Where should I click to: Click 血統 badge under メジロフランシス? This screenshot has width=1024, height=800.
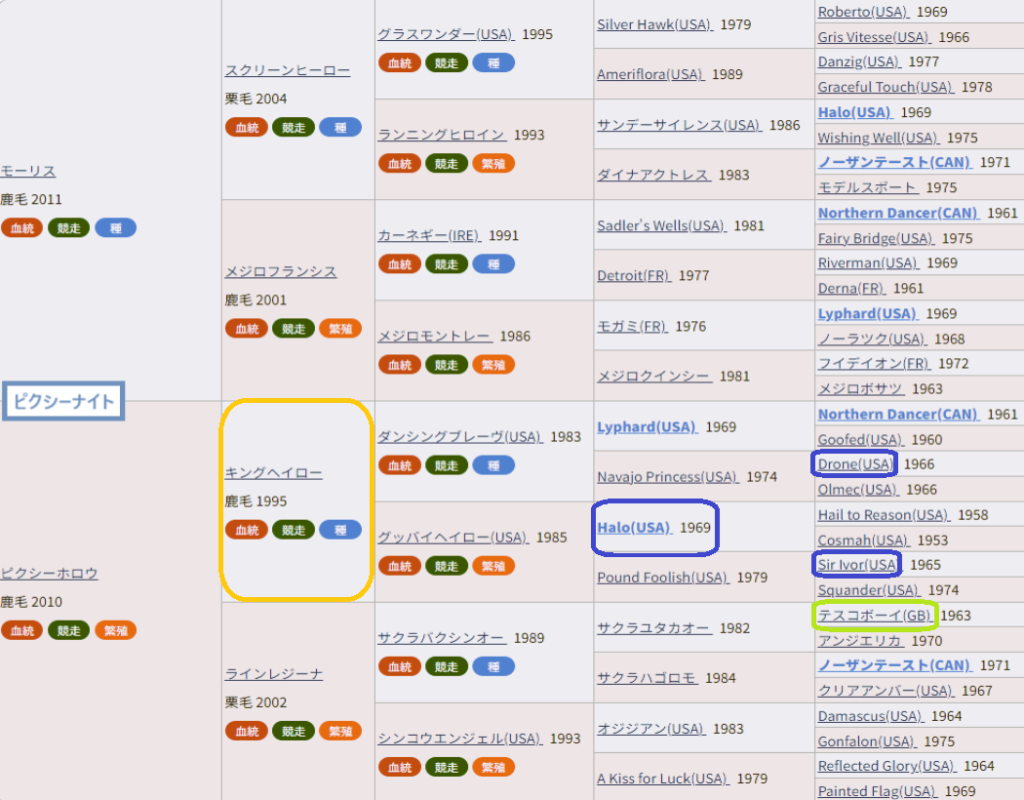[246, 328]
